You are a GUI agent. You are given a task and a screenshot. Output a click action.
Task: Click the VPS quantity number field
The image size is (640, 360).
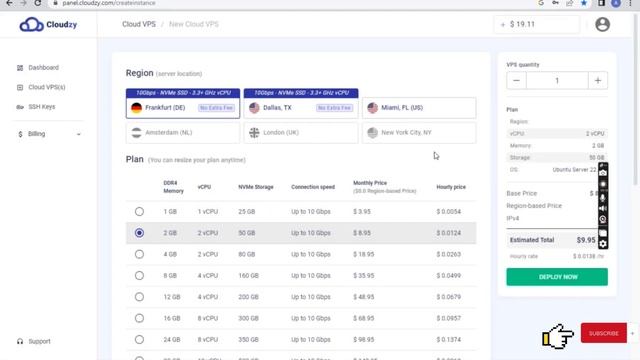557,80
